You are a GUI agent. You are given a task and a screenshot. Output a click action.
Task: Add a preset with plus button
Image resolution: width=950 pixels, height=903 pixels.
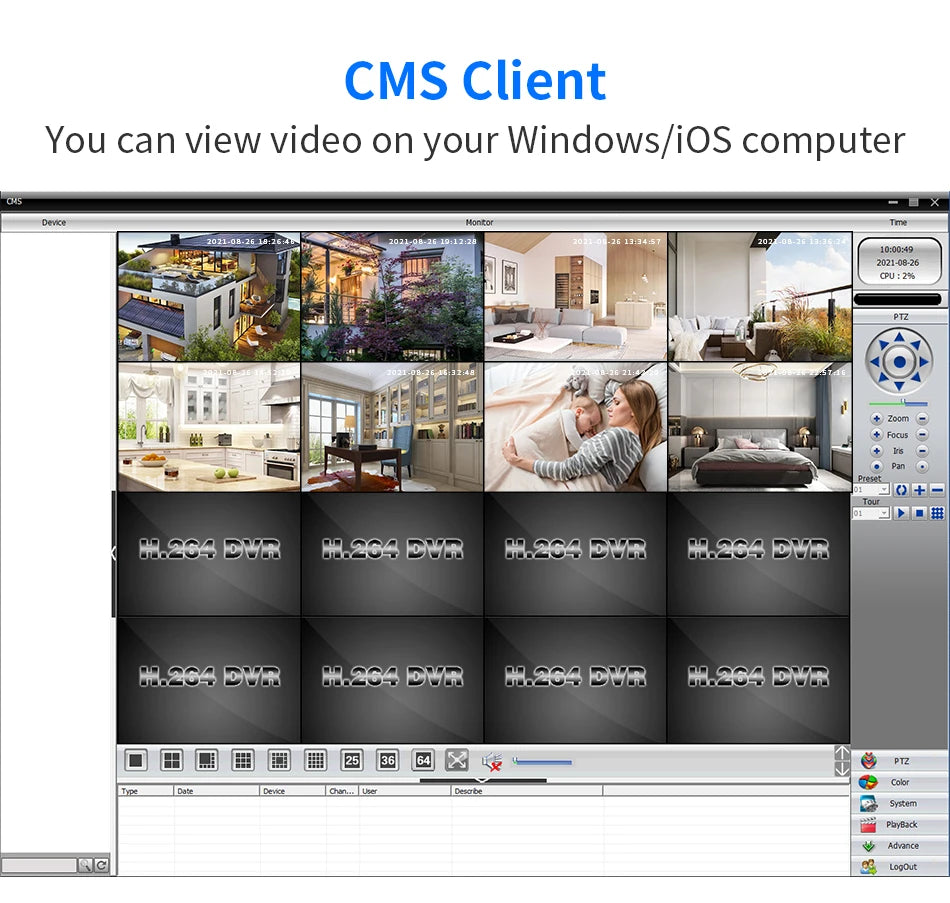(919, 490)
